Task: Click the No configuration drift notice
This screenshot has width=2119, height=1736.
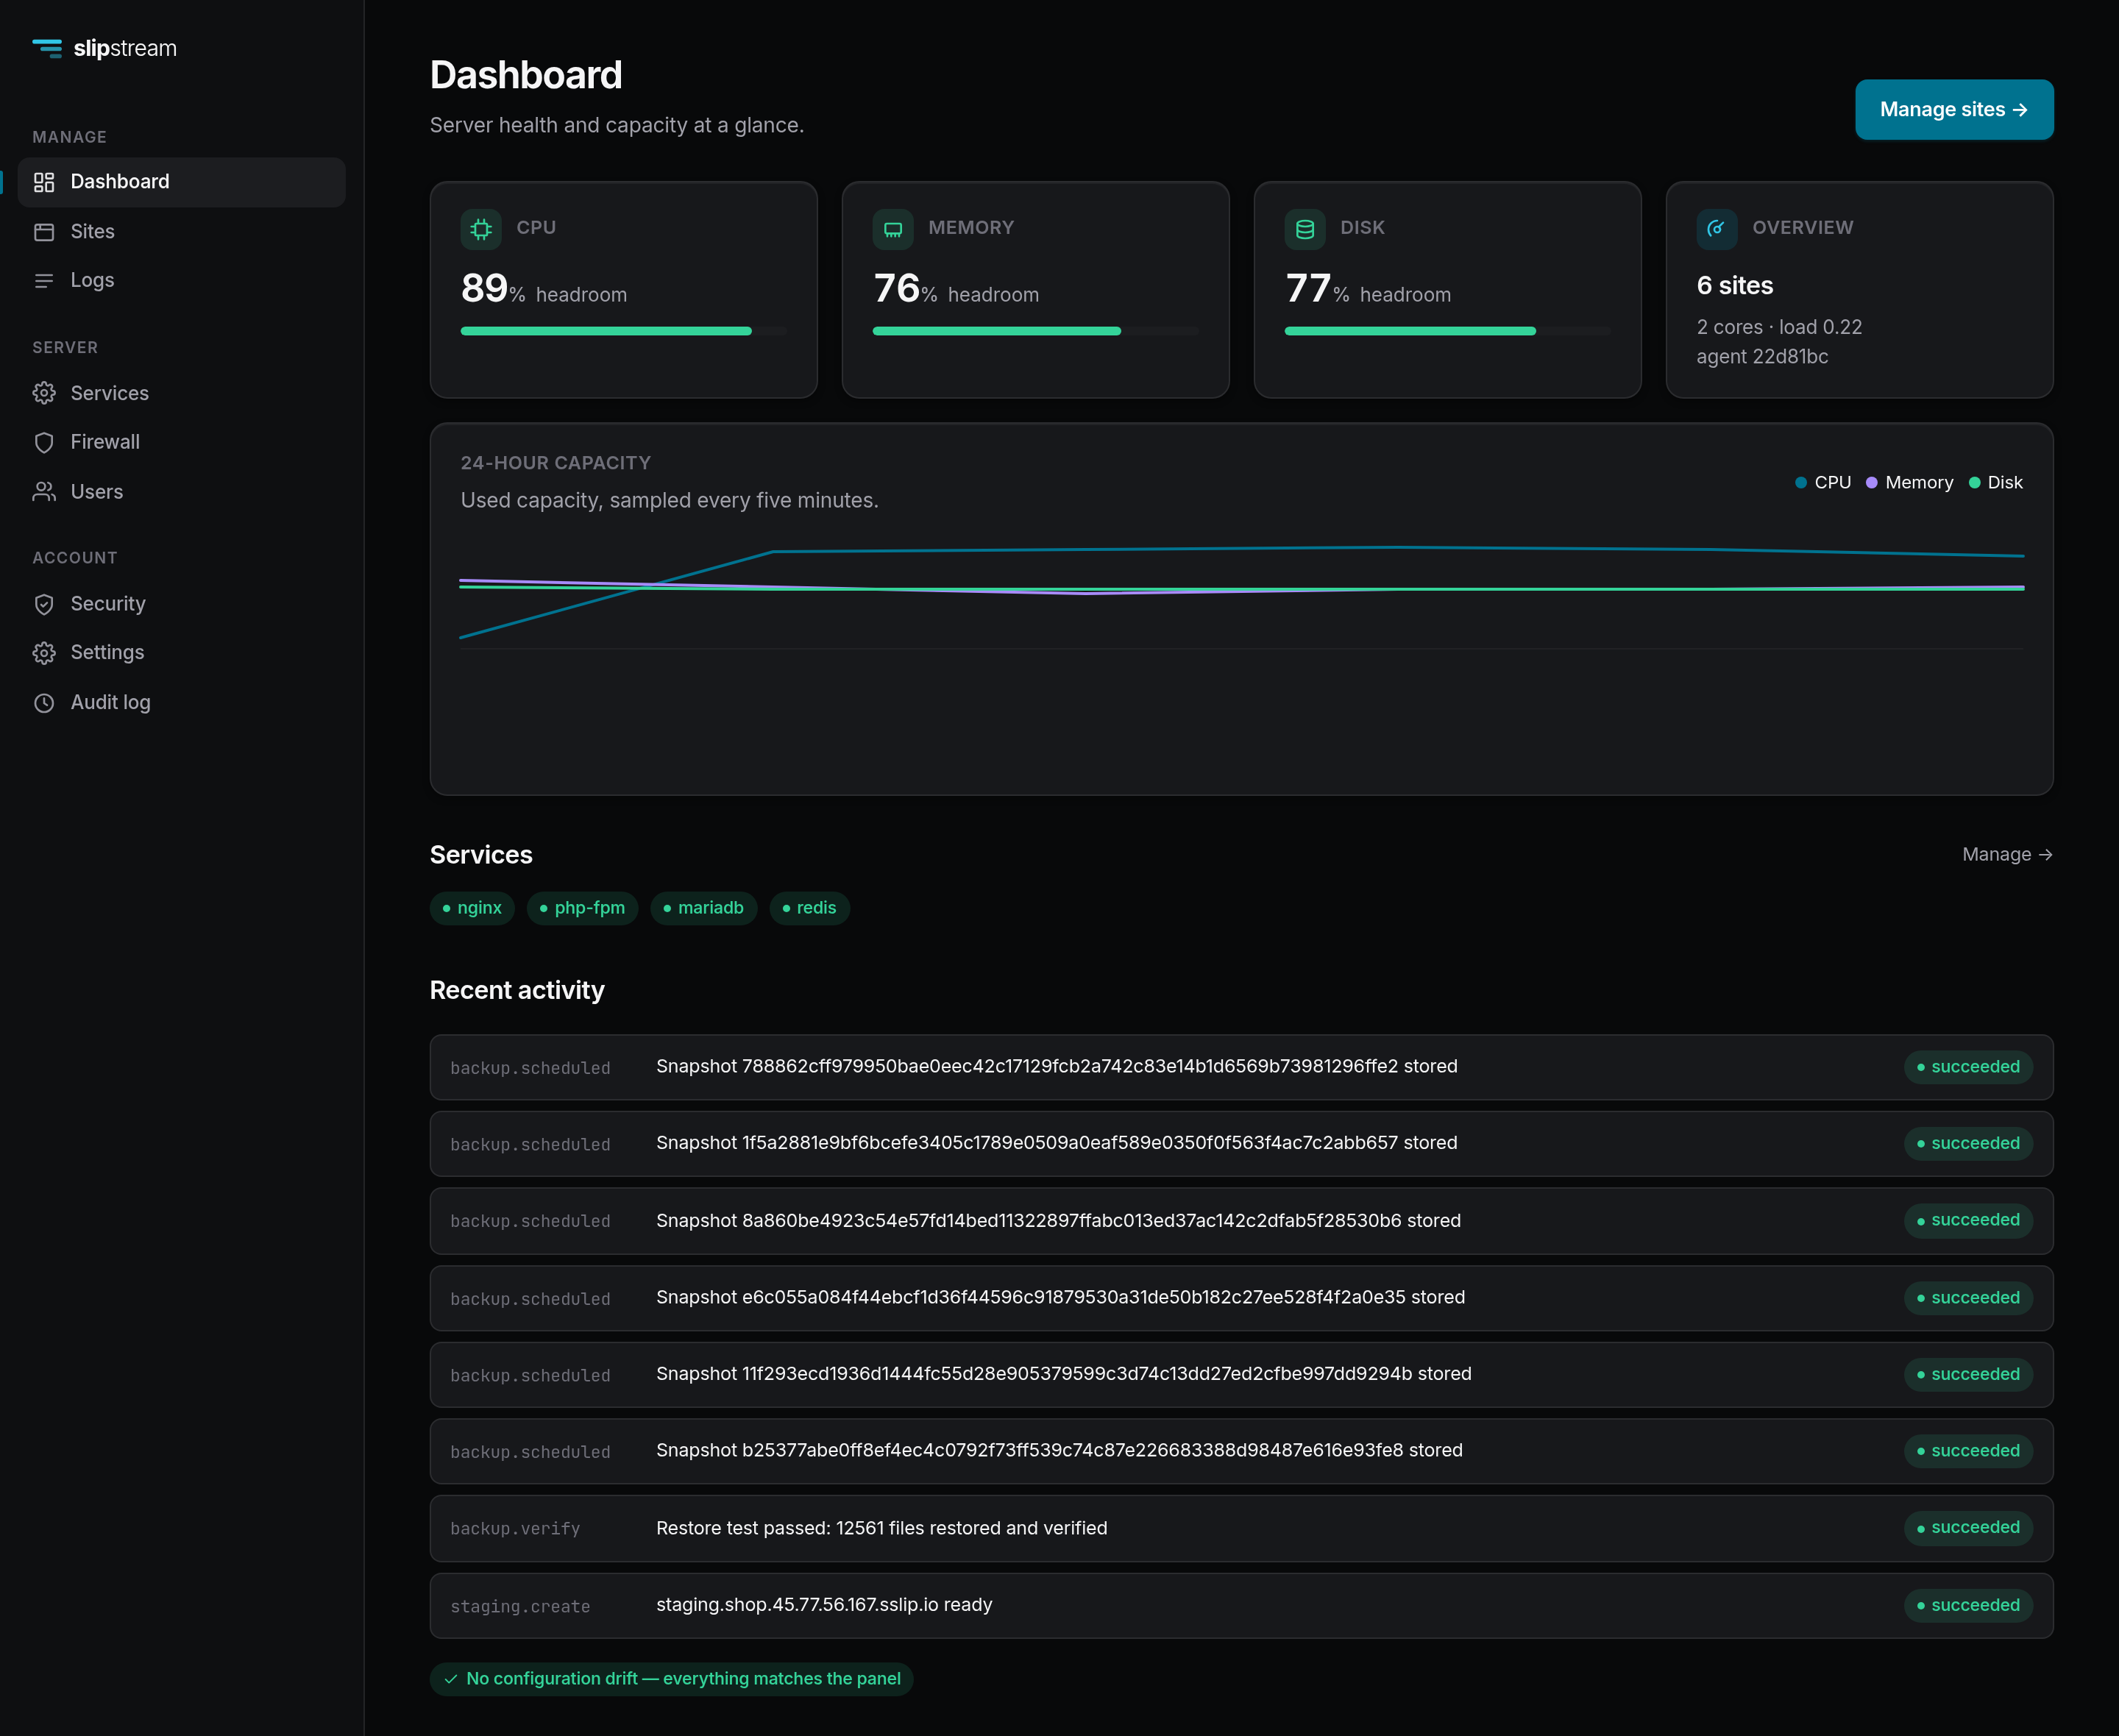Action: tap(672, 1679)
